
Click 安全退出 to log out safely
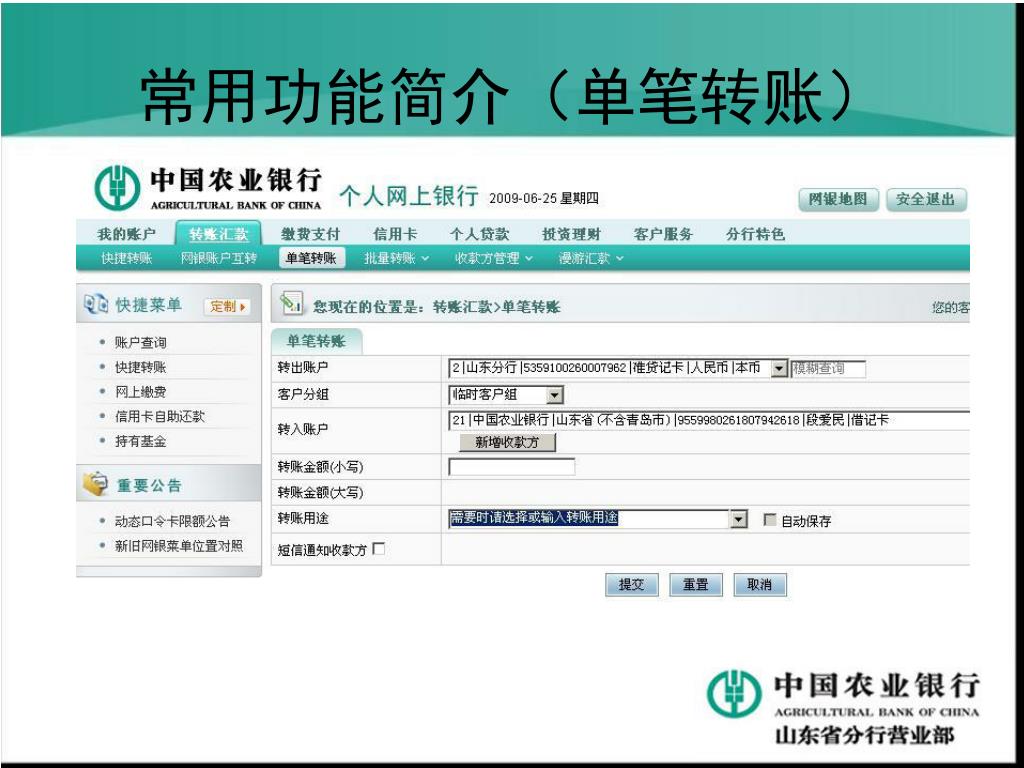925,199
